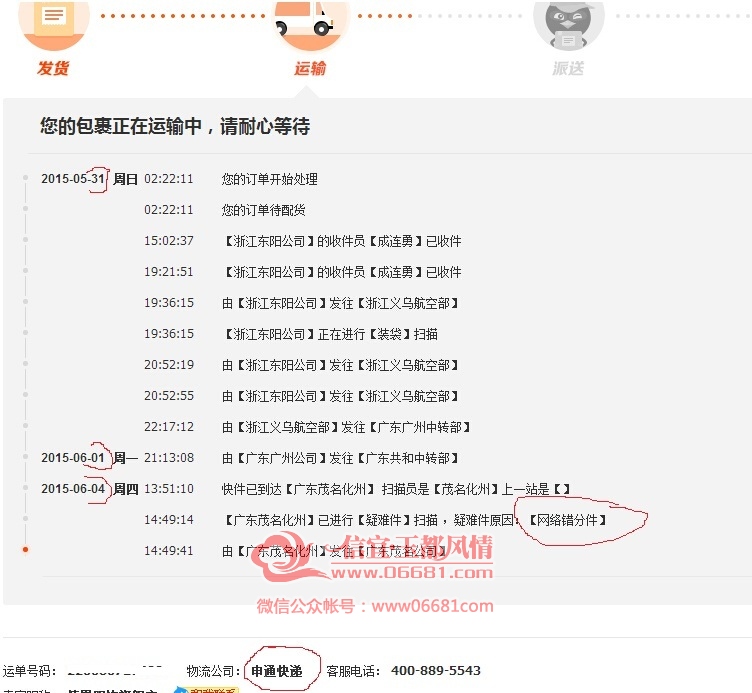This screenshot has height=693, width=752.
Task: Click the entry 您的订单开始处理
Action: click(x=270, y=179)
